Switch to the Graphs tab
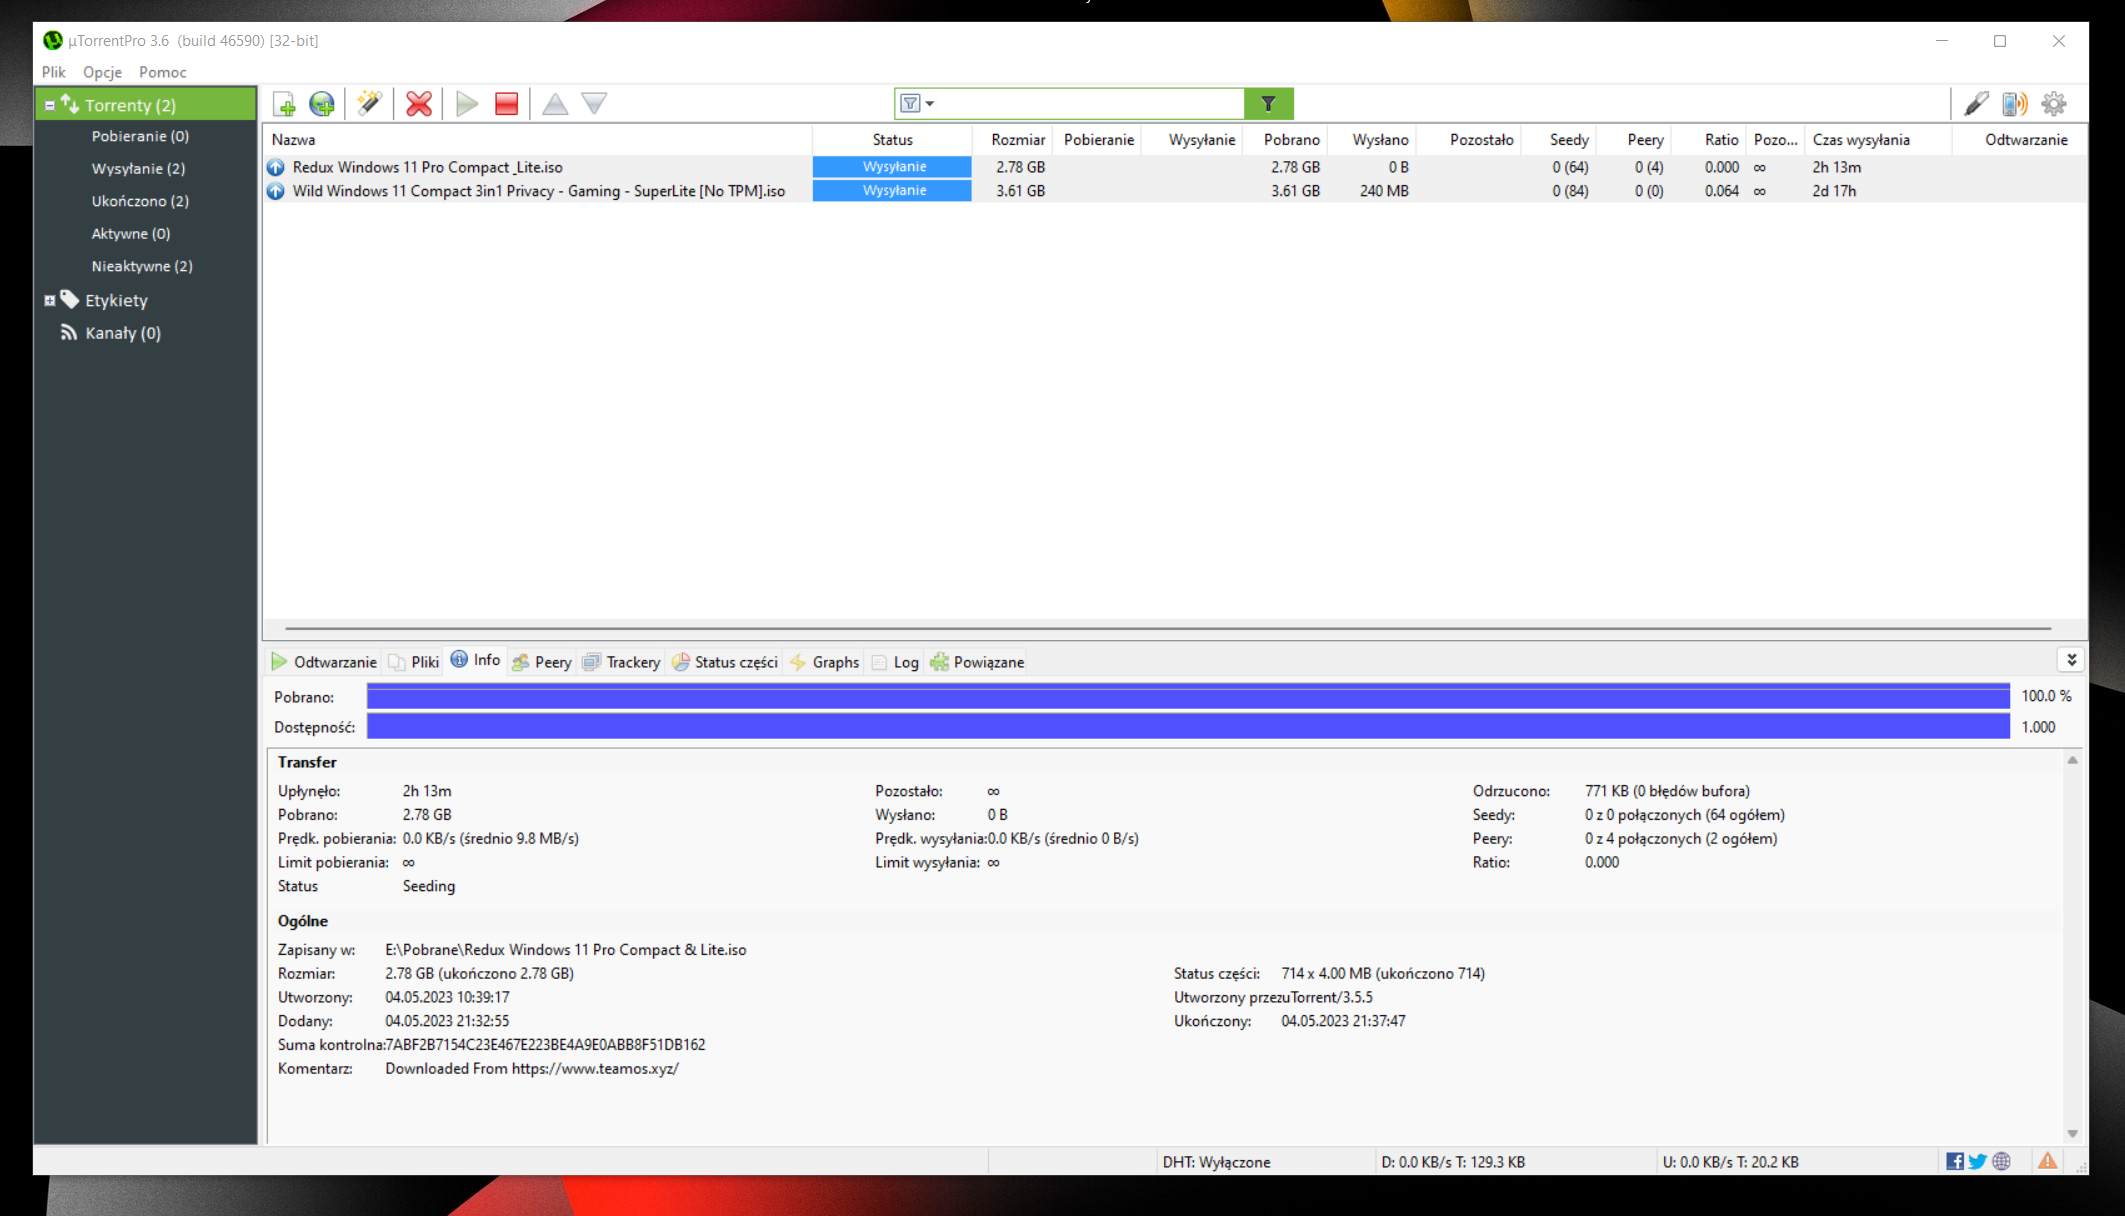 pyautogui.click(x=825, y=662)
